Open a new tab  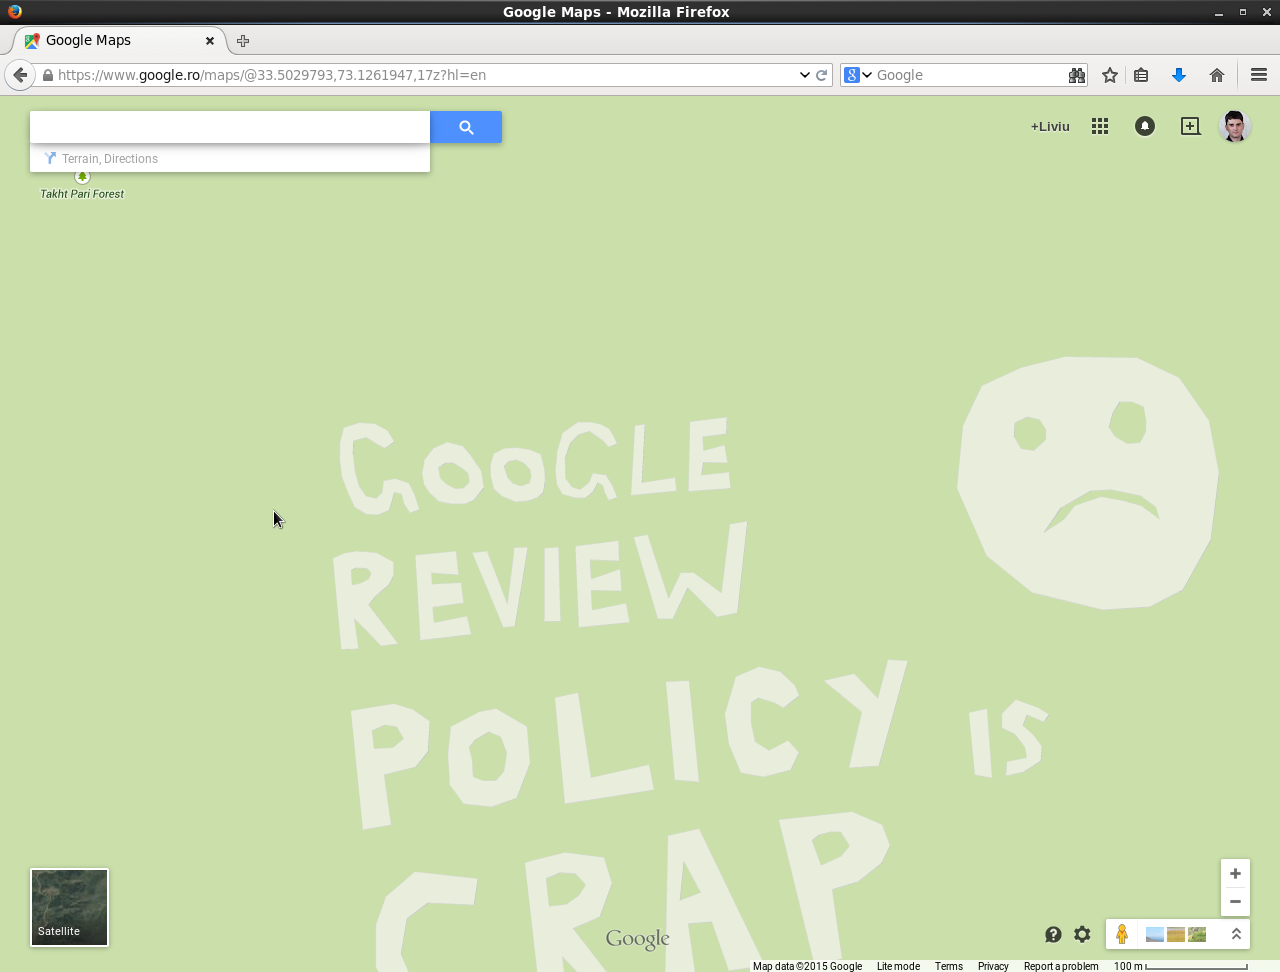point(243,41)
